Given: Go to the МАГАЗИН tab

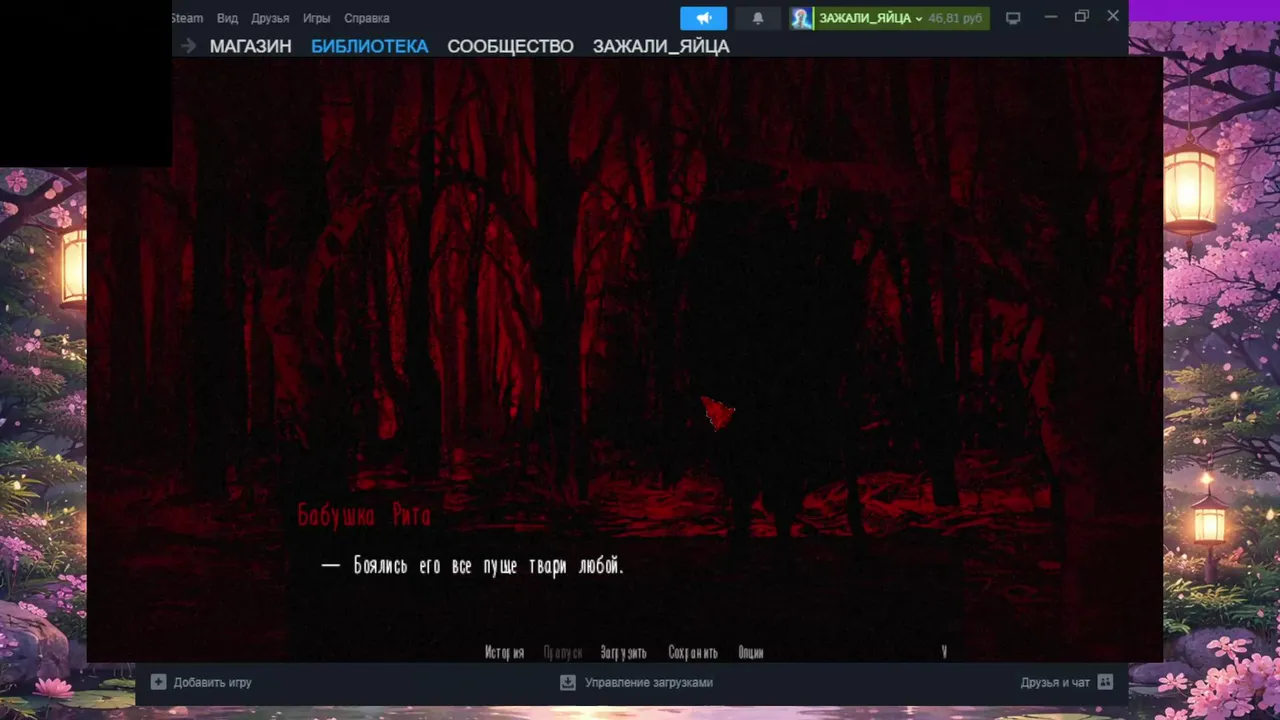Looking at the screenshot, I should click(x=250, y=46).
